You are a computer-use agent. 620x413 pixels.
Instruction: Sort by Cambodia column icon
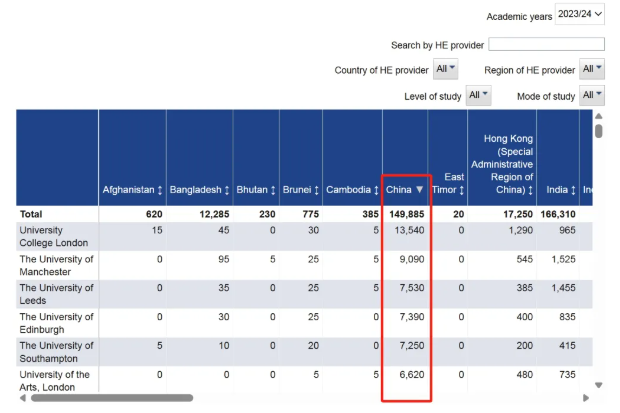tap(375, 189)
